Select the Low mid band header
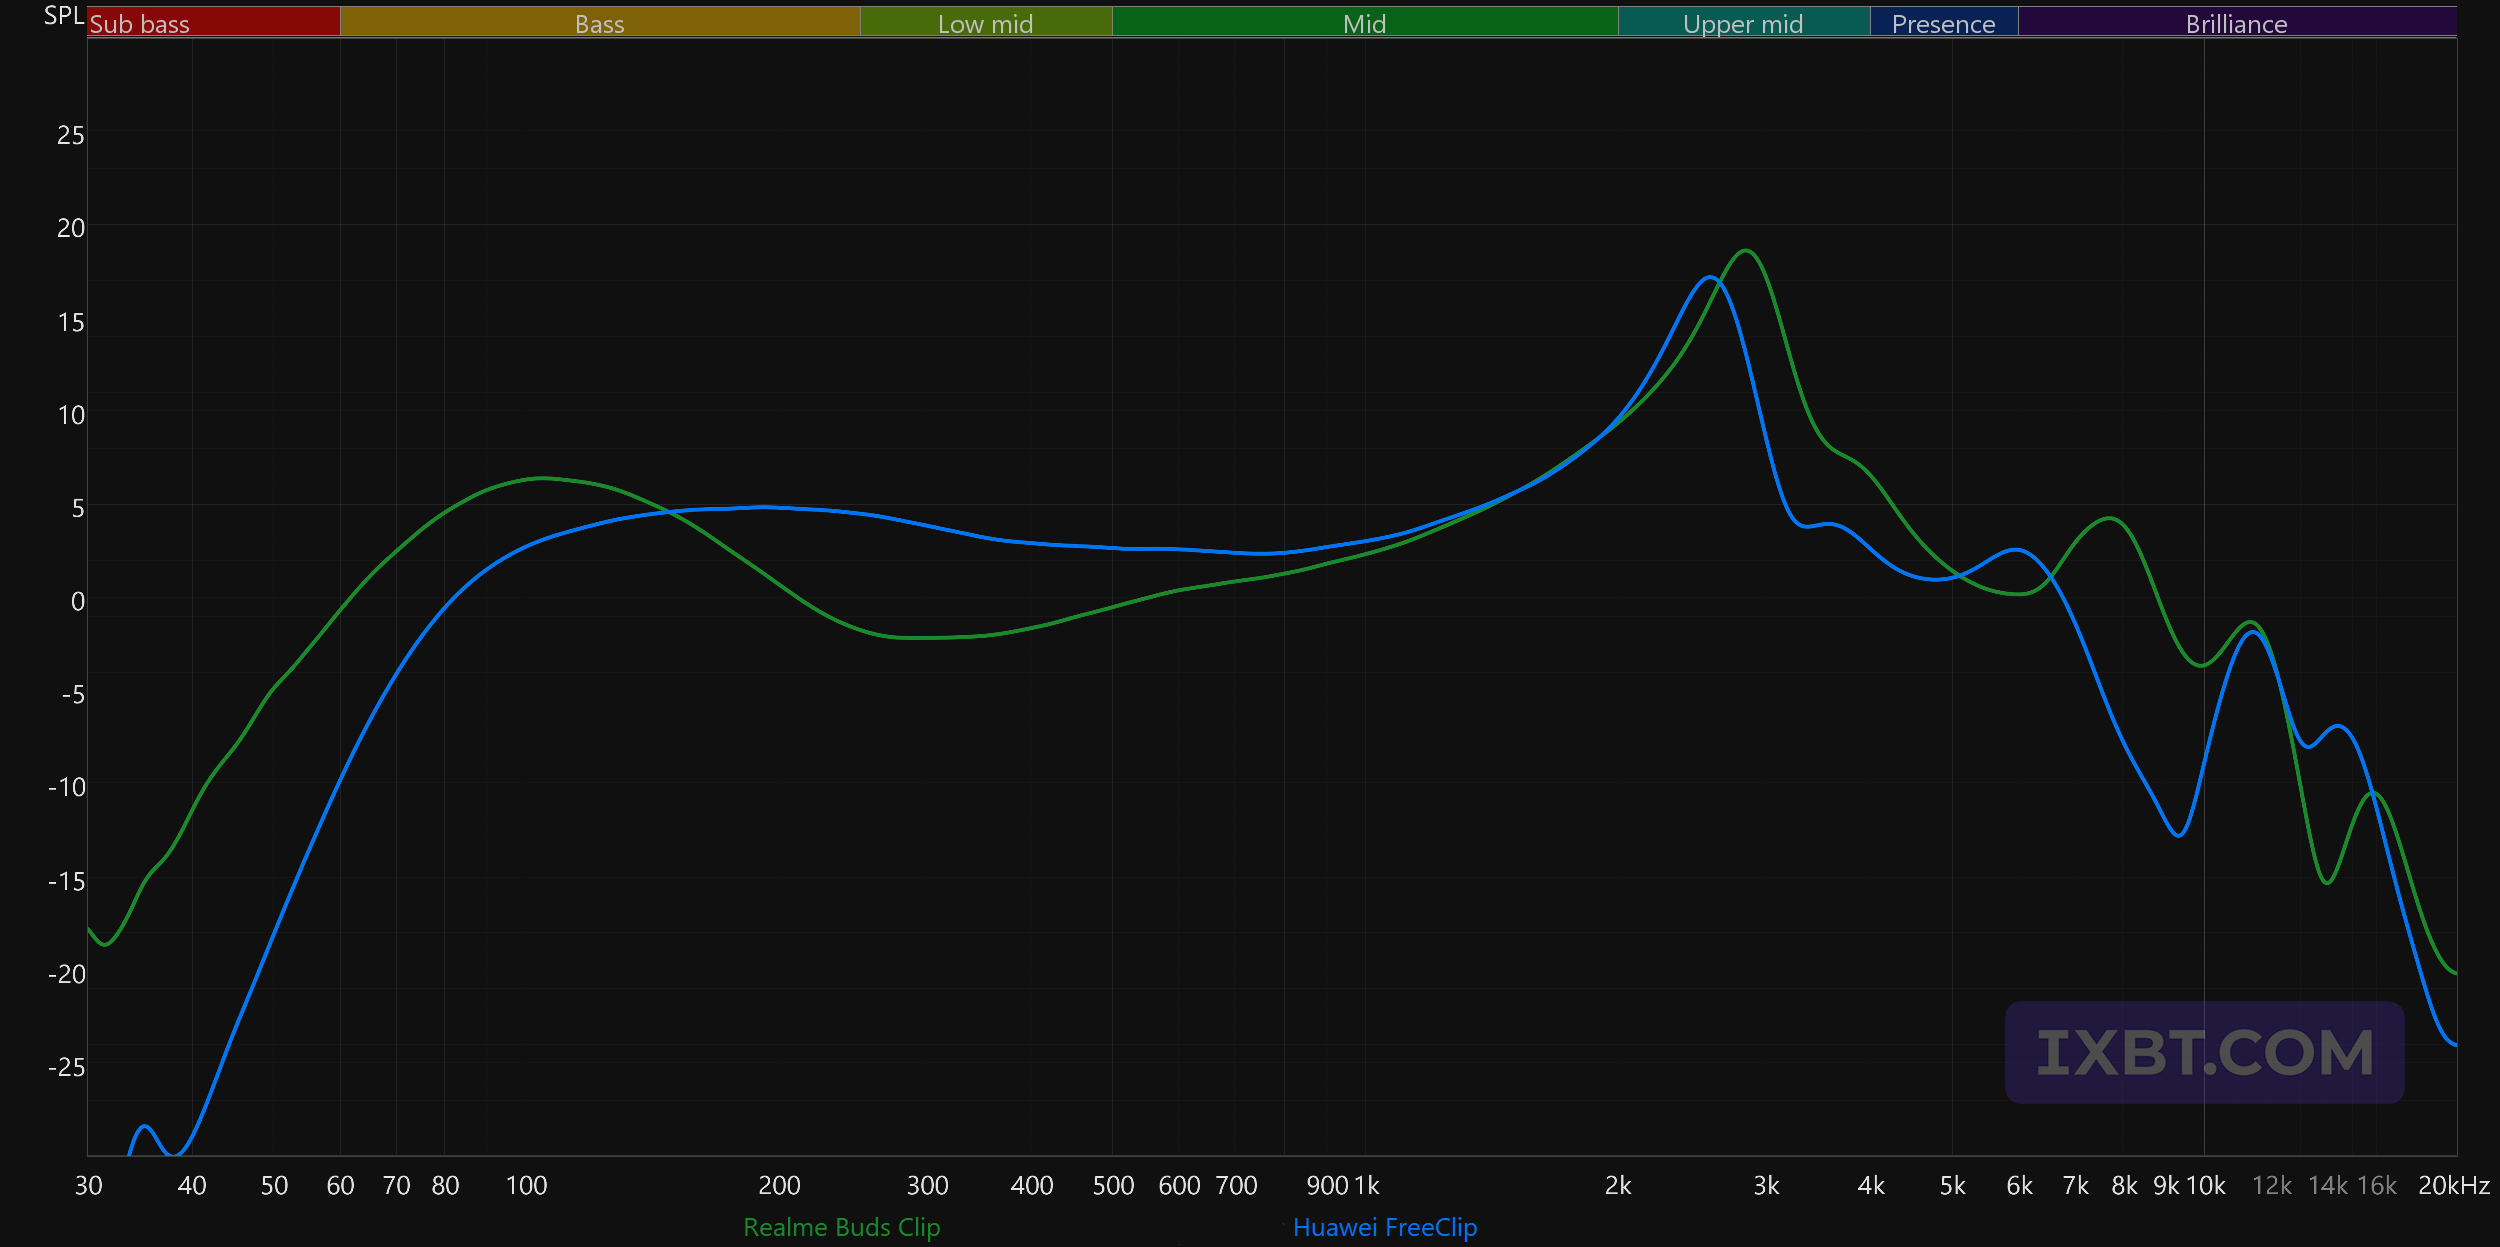 coord(985,23)
